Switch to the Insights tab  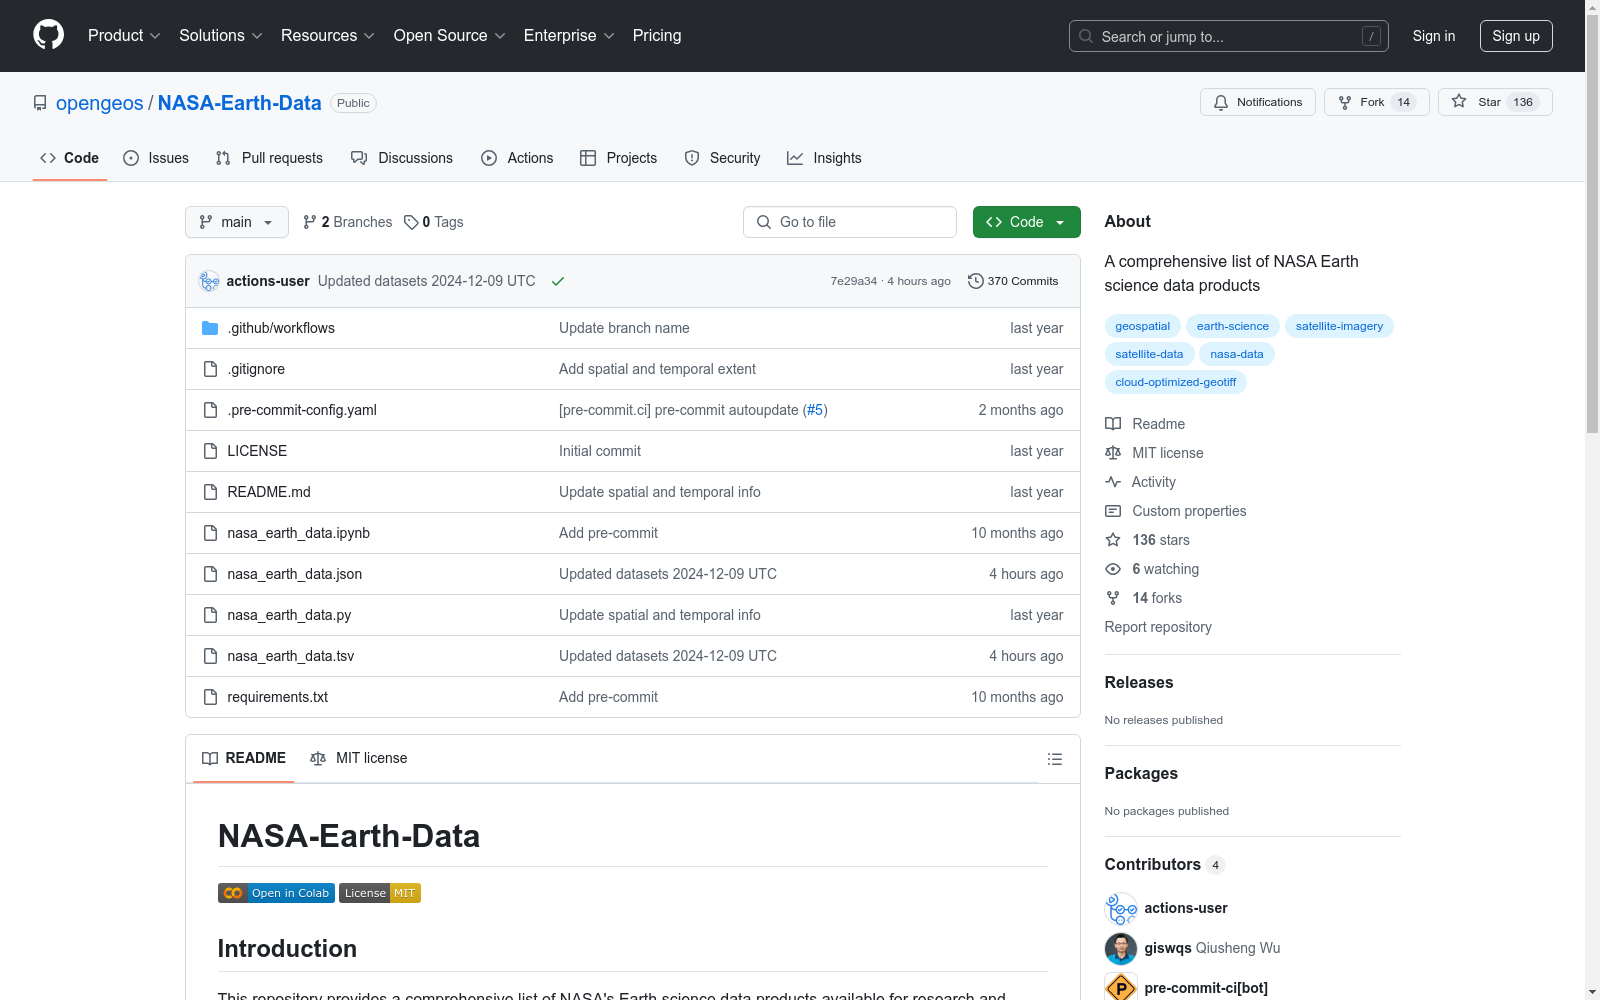pos(824,158)
